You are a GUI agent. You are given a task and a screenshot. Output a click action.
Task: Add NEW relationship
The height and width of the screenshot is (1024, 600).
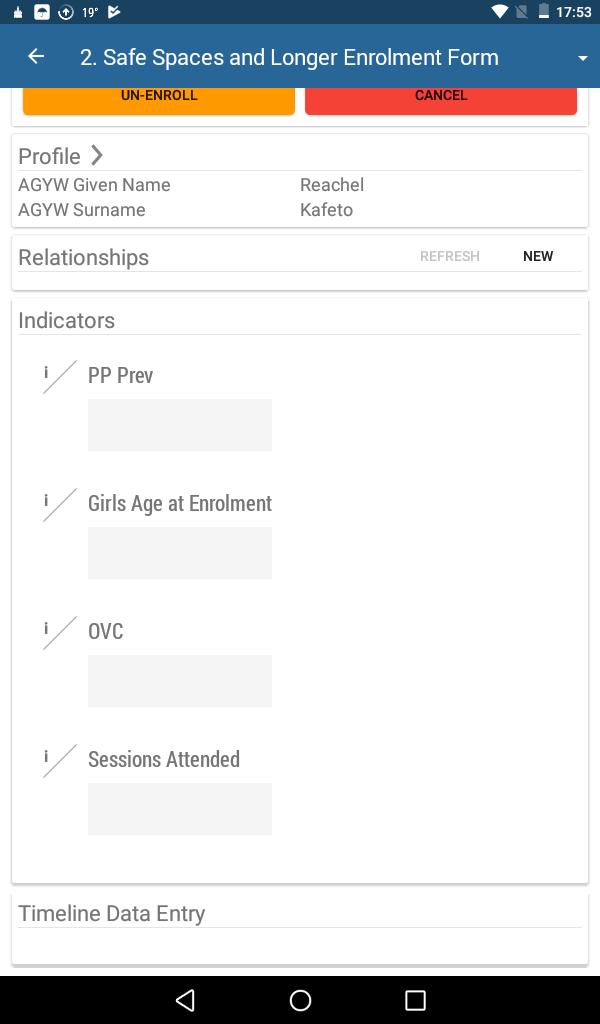point(538,257)
